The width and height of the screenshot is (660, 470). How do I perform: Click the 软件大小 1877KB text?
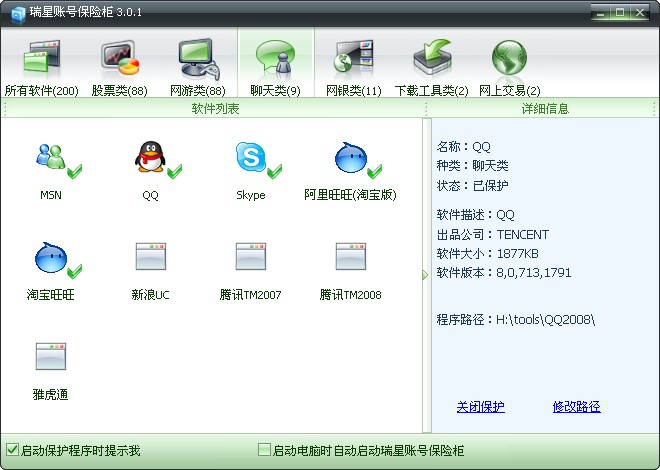tap(487, 254)
